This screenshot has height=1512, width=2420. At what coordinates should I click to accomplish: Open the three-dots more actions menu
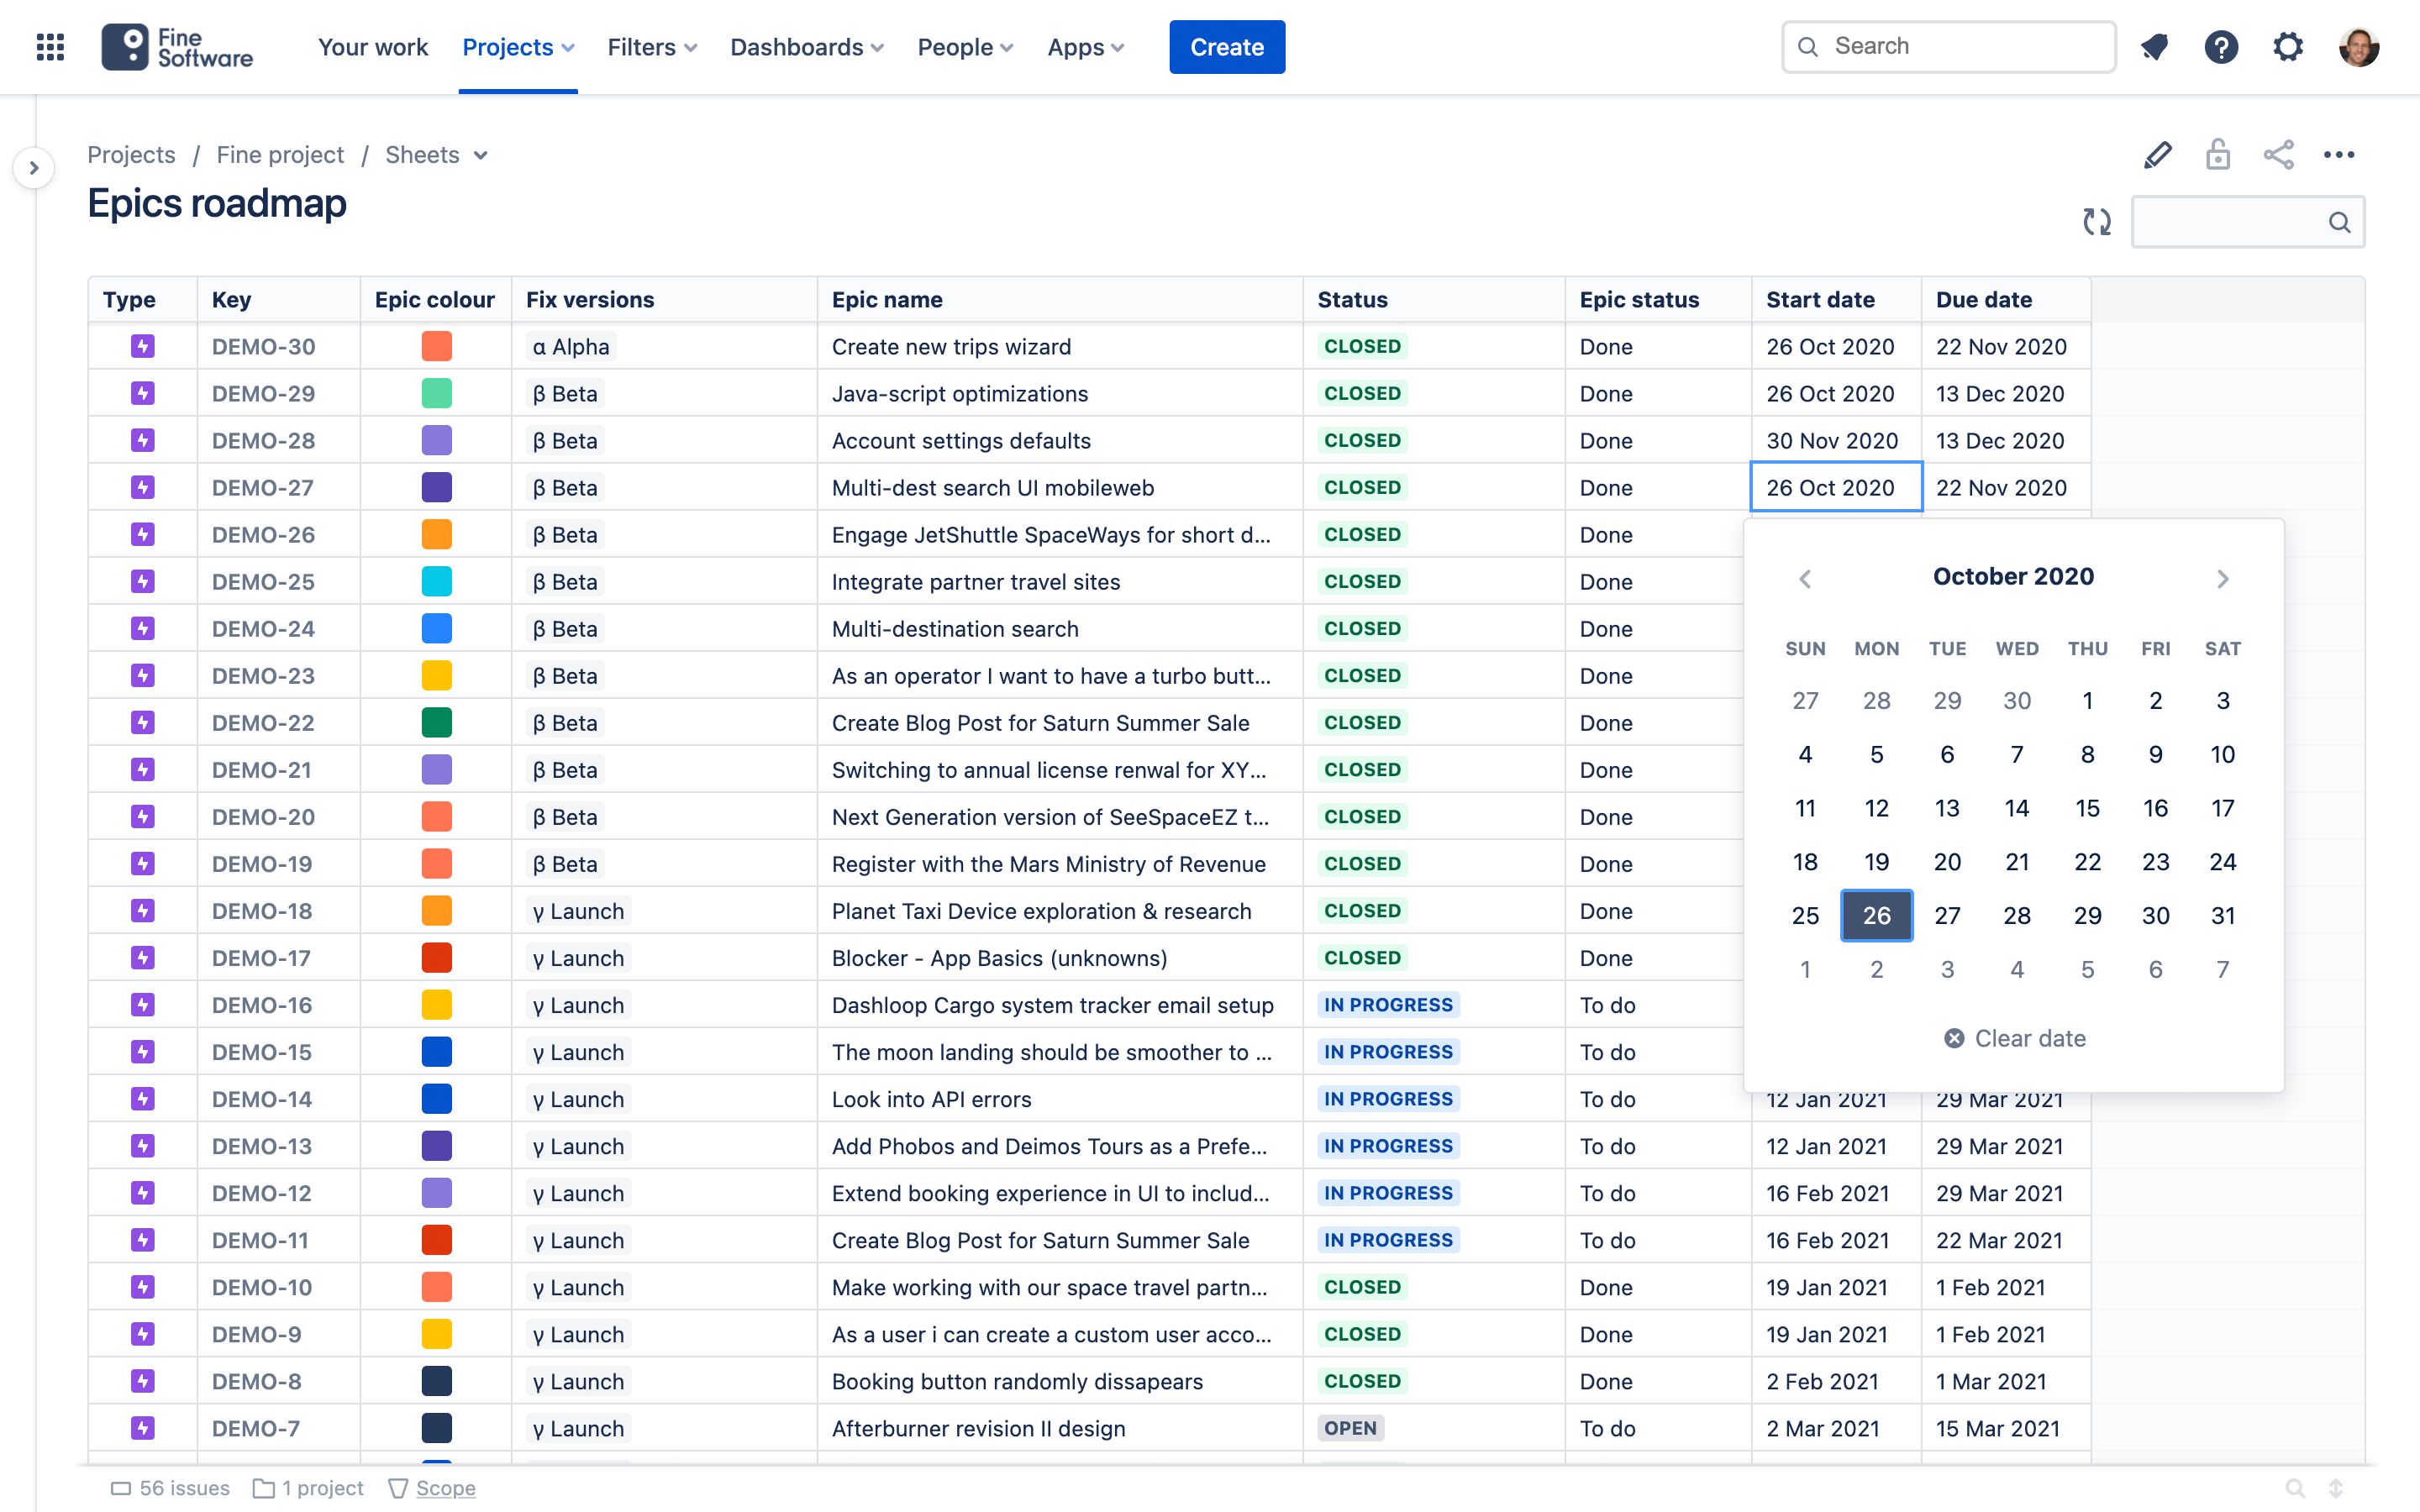[x=2339, y=155]
